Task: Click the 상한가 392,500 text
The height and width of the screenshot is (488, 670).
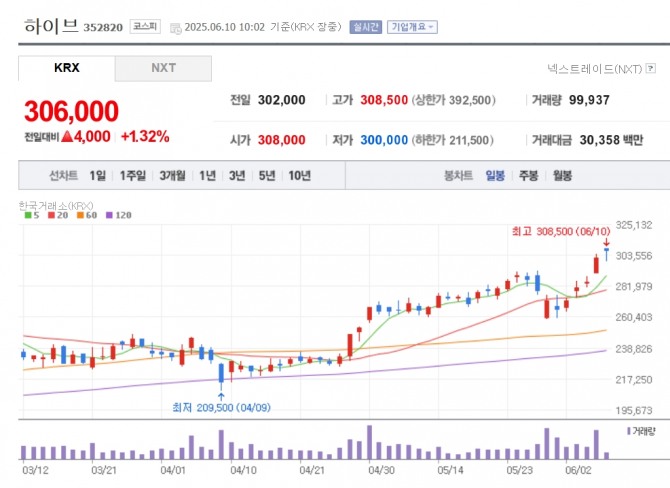Action: point(454,100)
